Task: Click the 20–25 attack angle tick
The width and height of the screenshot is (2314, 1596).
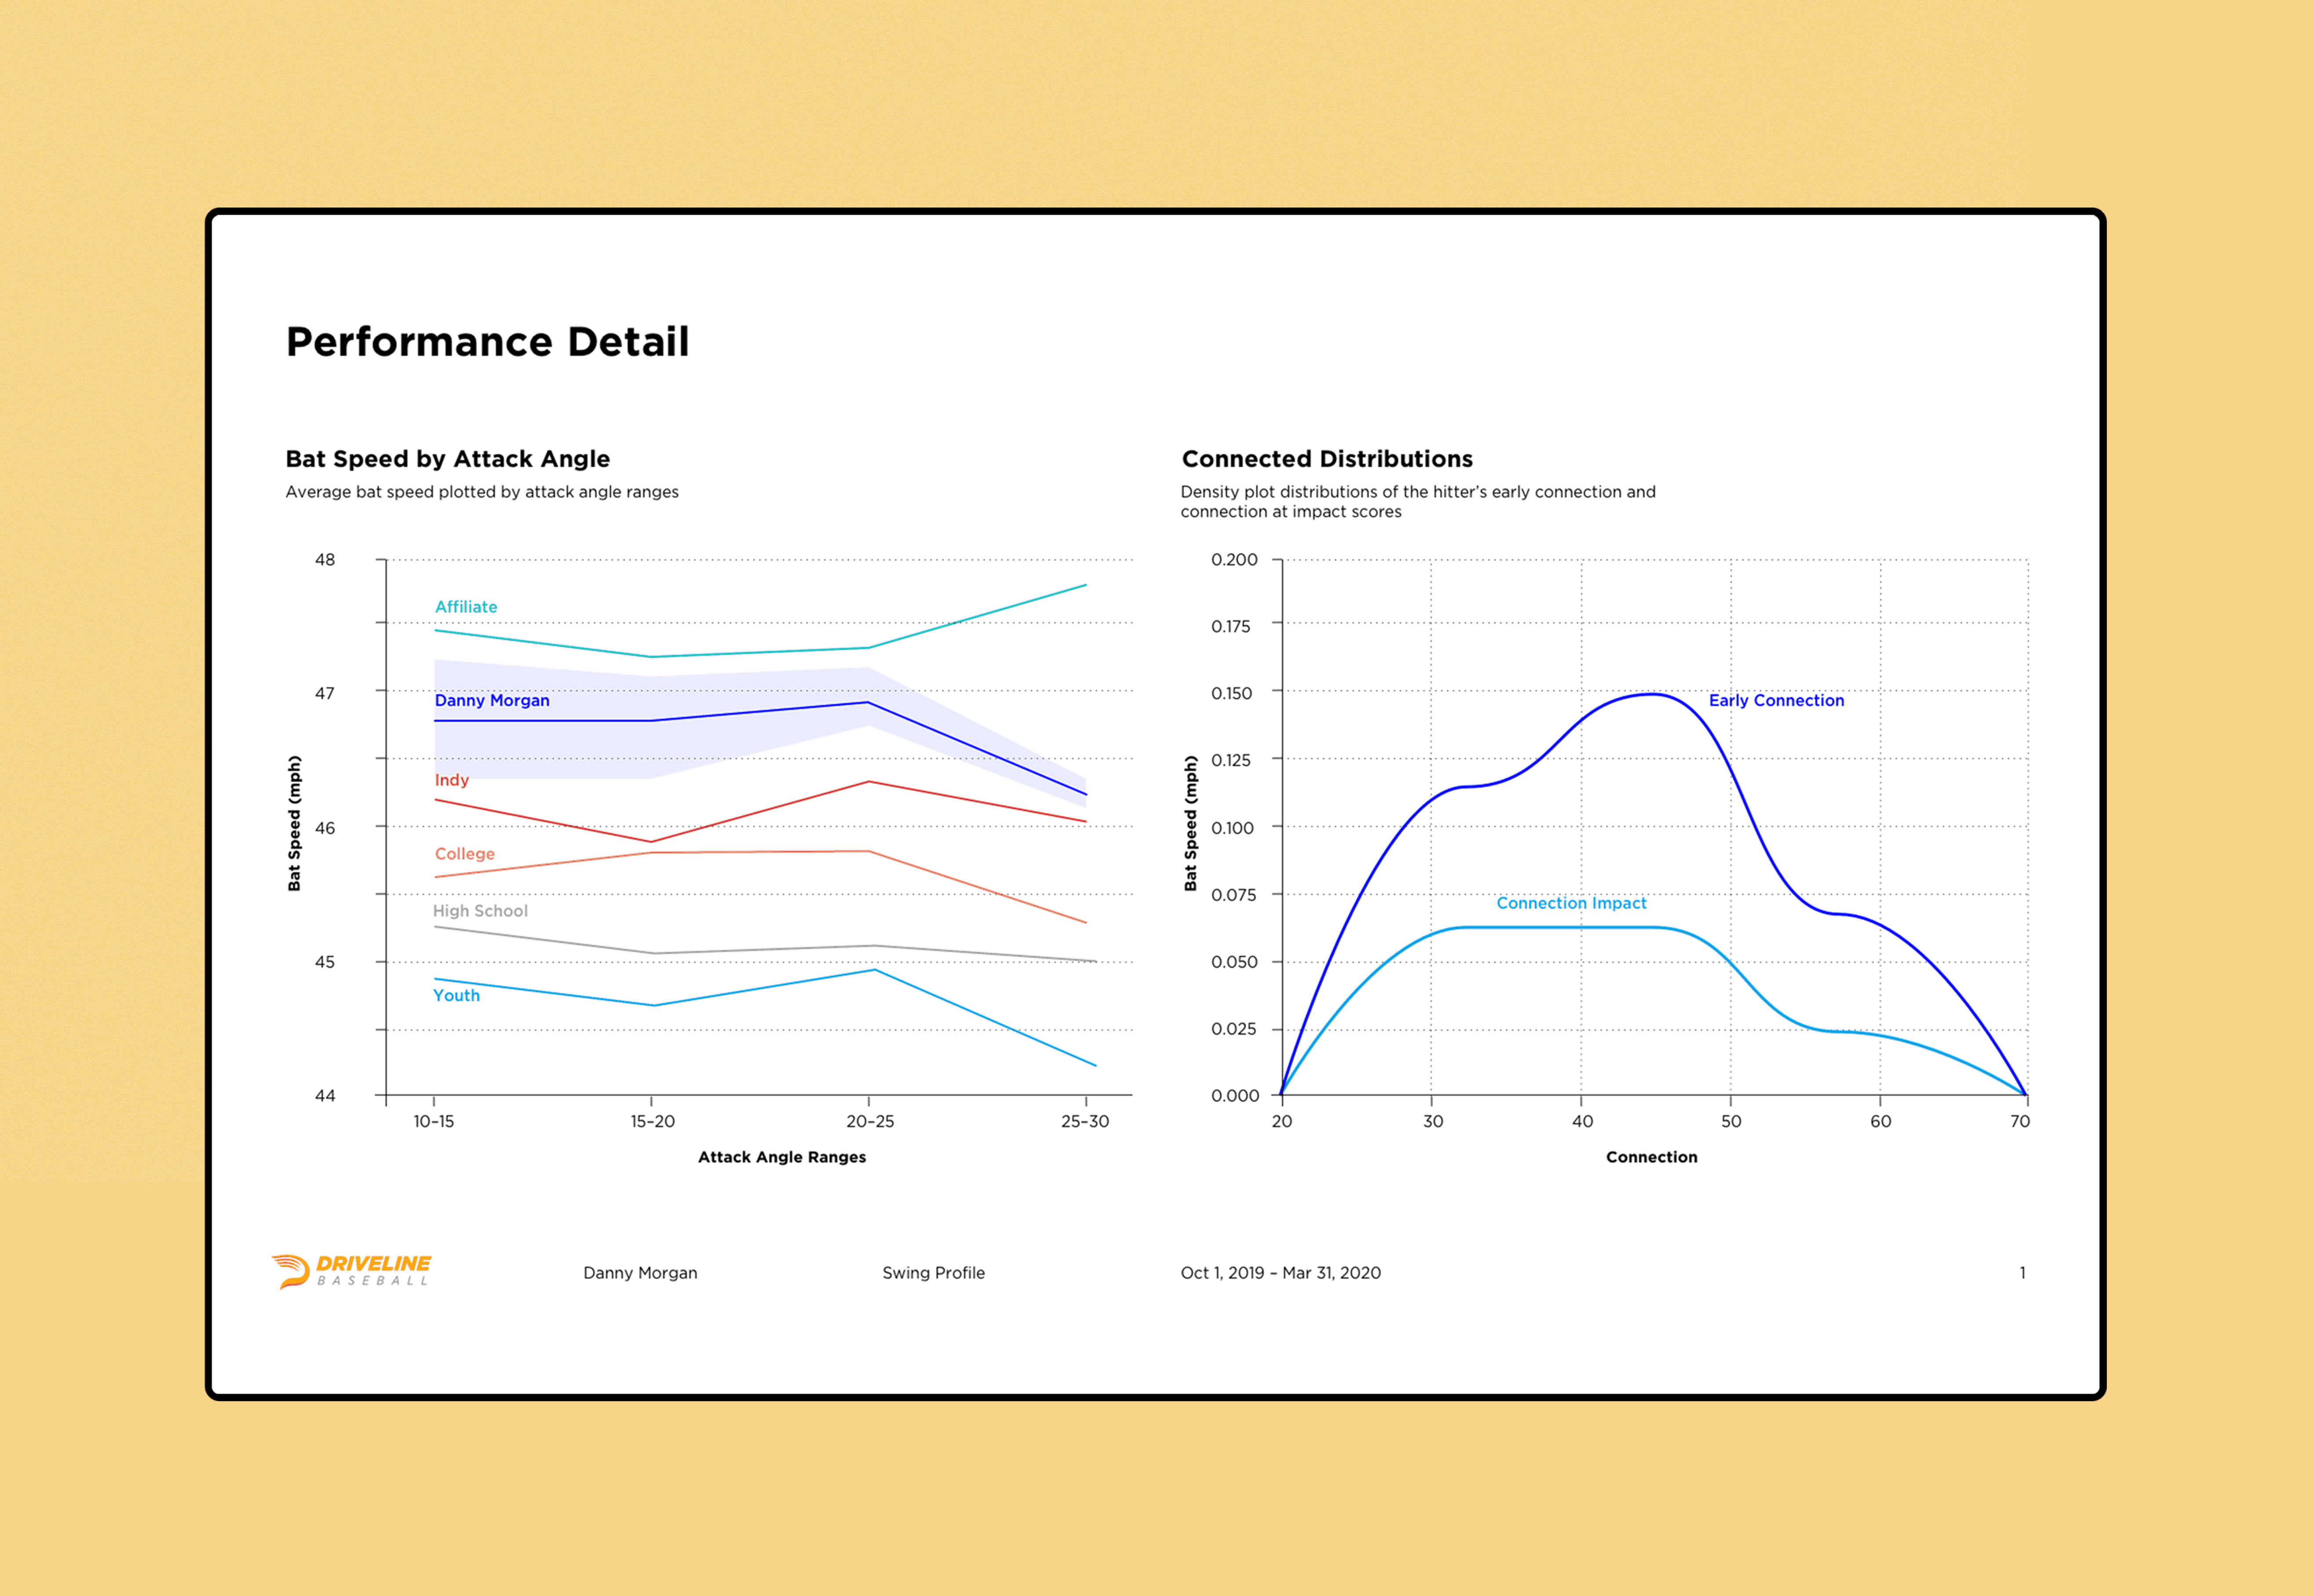Action: [x=870, y=1122]
